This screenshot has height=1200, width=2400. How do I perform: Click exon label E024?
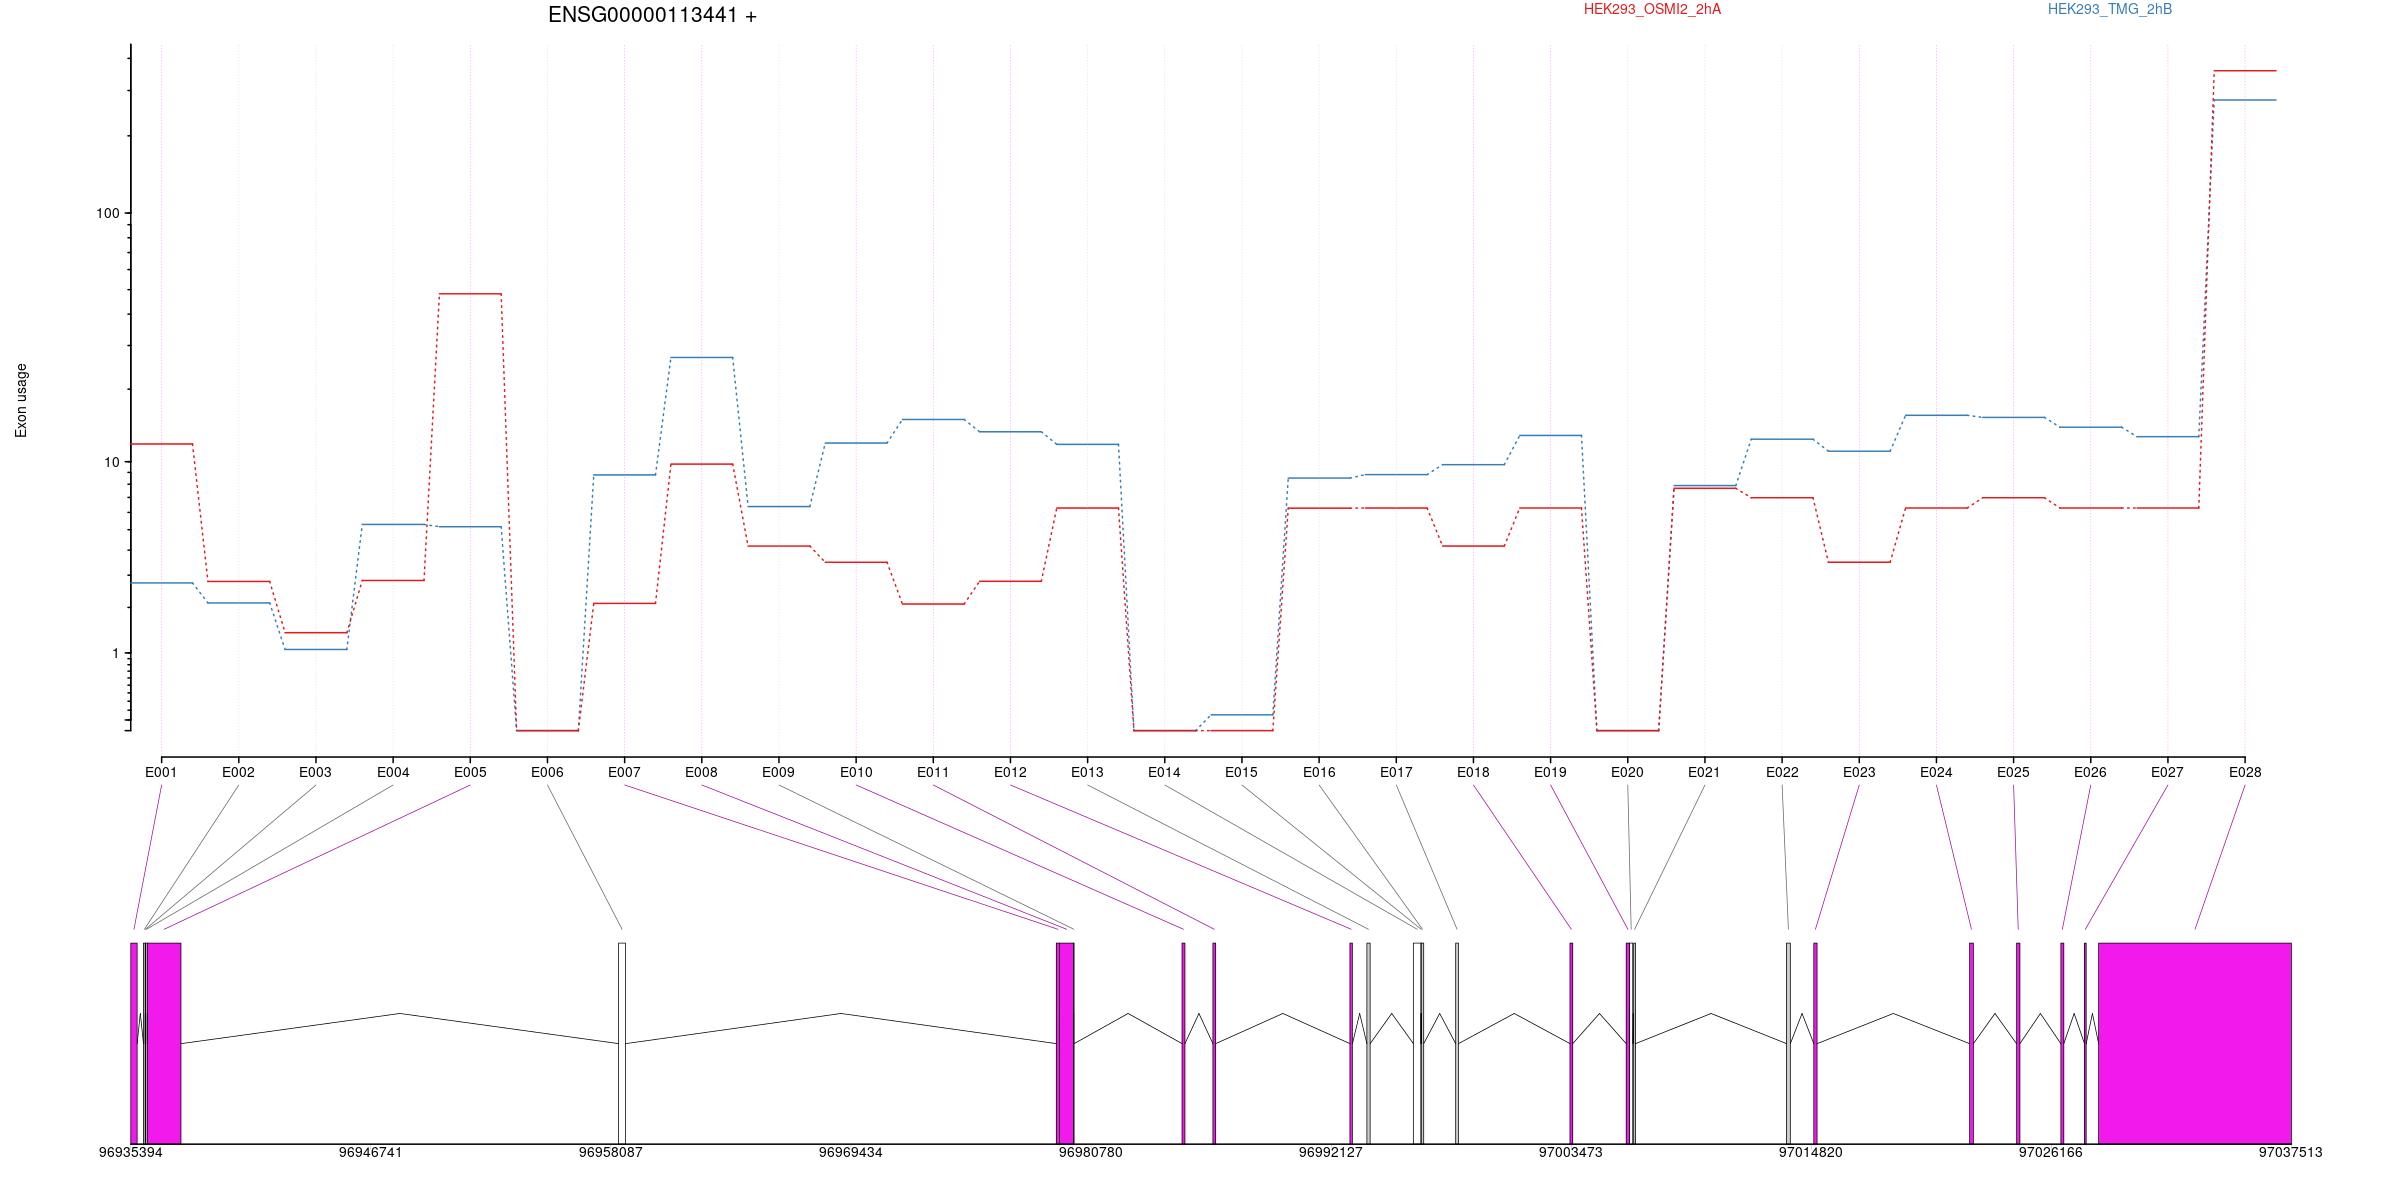pyautogui.click(x=1936, y=772)
